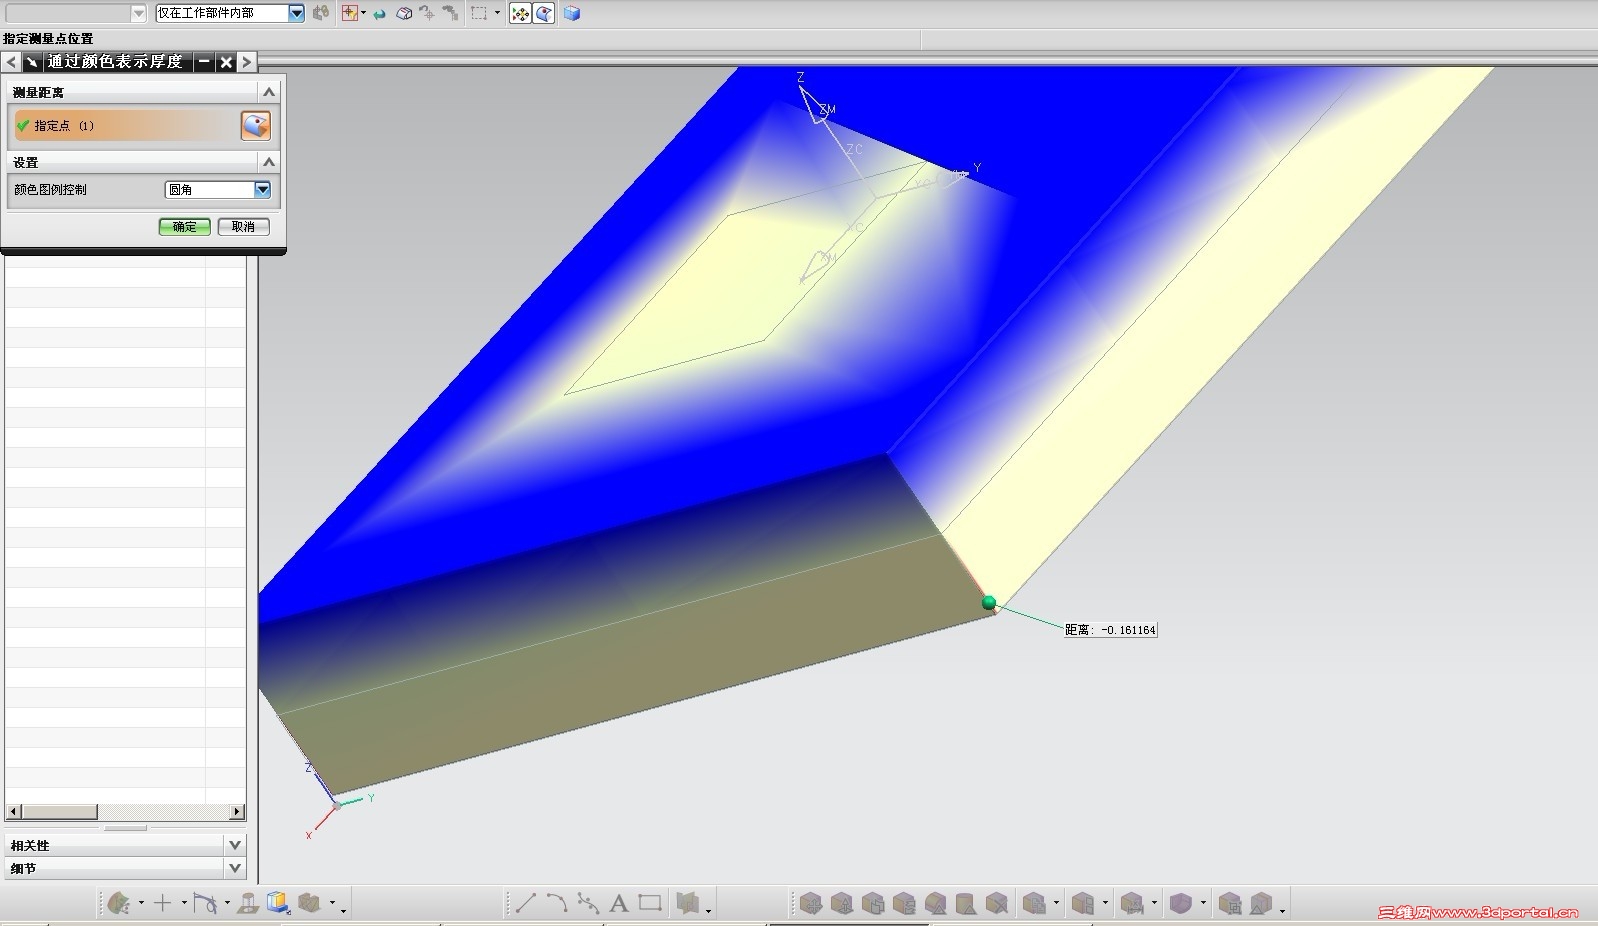Click the purple shell body icon
The image size is (1598, 926).
click(1181, 904)
